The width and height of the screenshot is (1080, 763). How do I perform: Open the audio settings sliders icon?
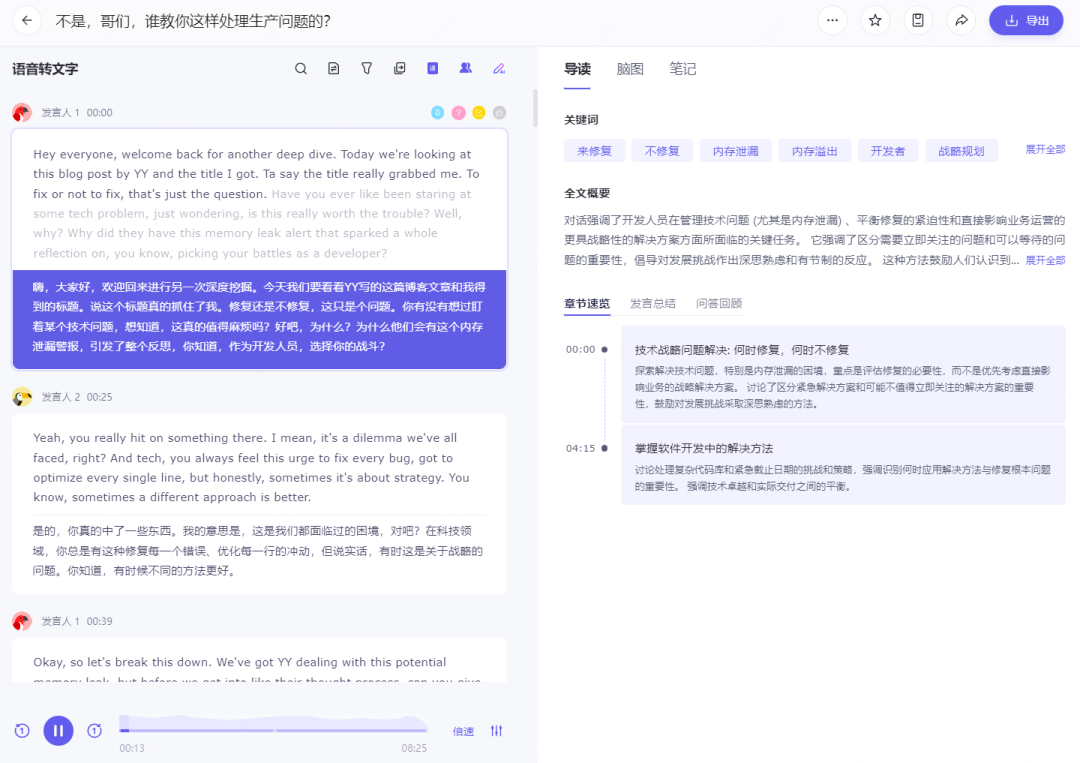497,731
